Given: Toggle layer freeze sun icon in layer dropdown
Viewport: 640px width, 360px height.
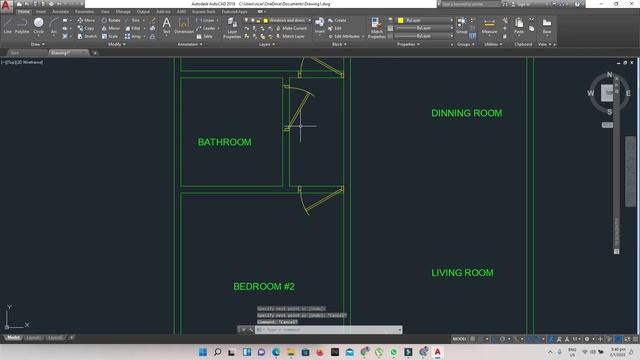Looking at the screenshot, I should coord(252,20).
